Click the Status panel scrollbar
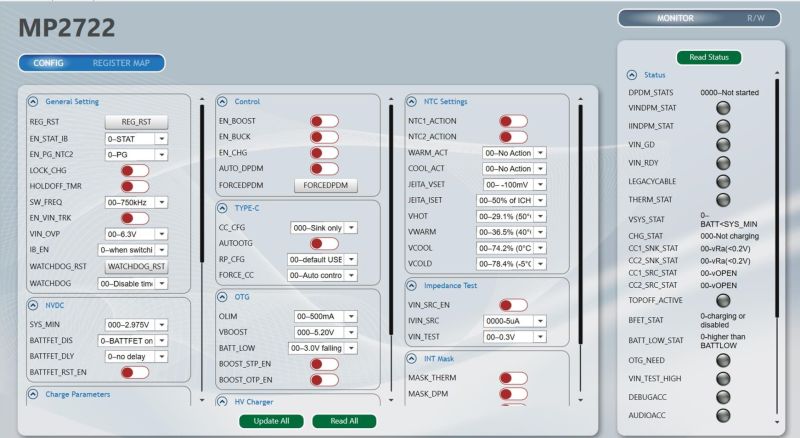The width and height of the screenshot is (800, 438). (777, 198)
